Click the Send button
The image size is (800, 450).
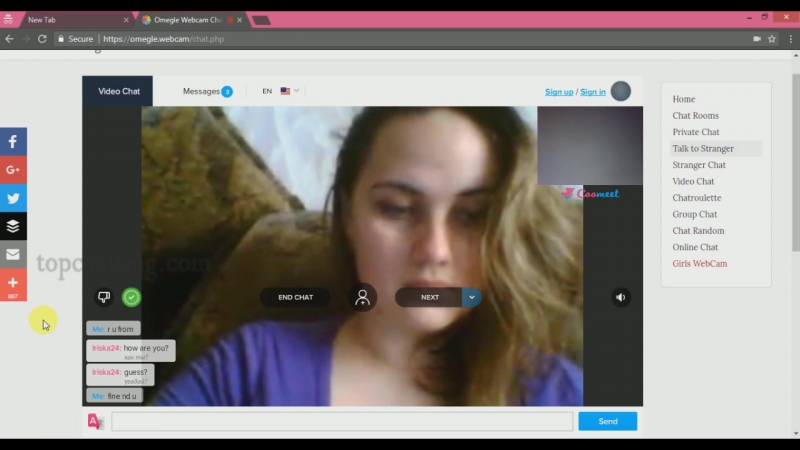point(608,421)
